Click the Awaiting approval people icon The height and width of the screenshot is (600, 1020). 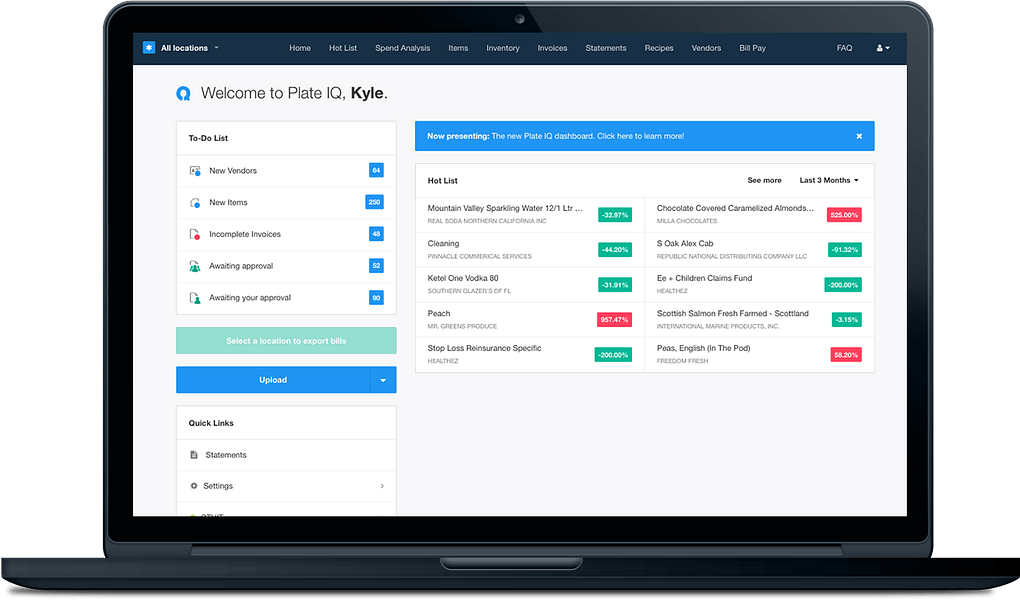pyautogui.click(x=195, y=266)
